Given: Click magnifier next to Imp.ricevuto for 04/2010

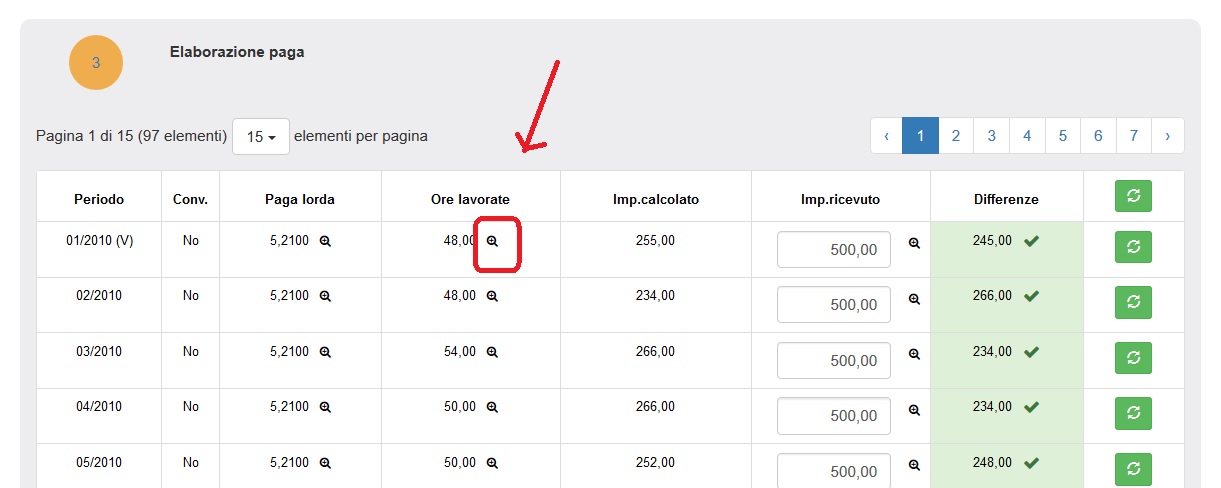Looking at the screenshot, I should point(914,410).
